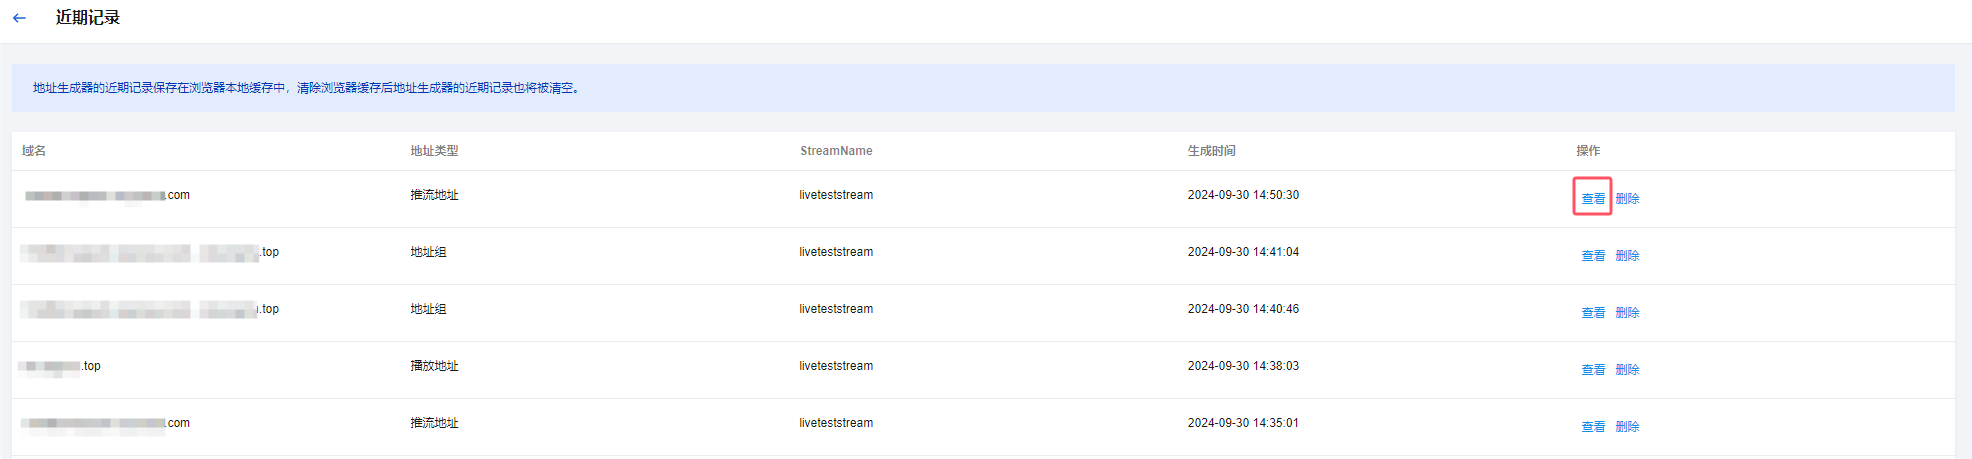Viewport: 1972px width, 459px height.
Task: Click the 域名 column header
Action: pyautogui.click(x=34, y=151)
